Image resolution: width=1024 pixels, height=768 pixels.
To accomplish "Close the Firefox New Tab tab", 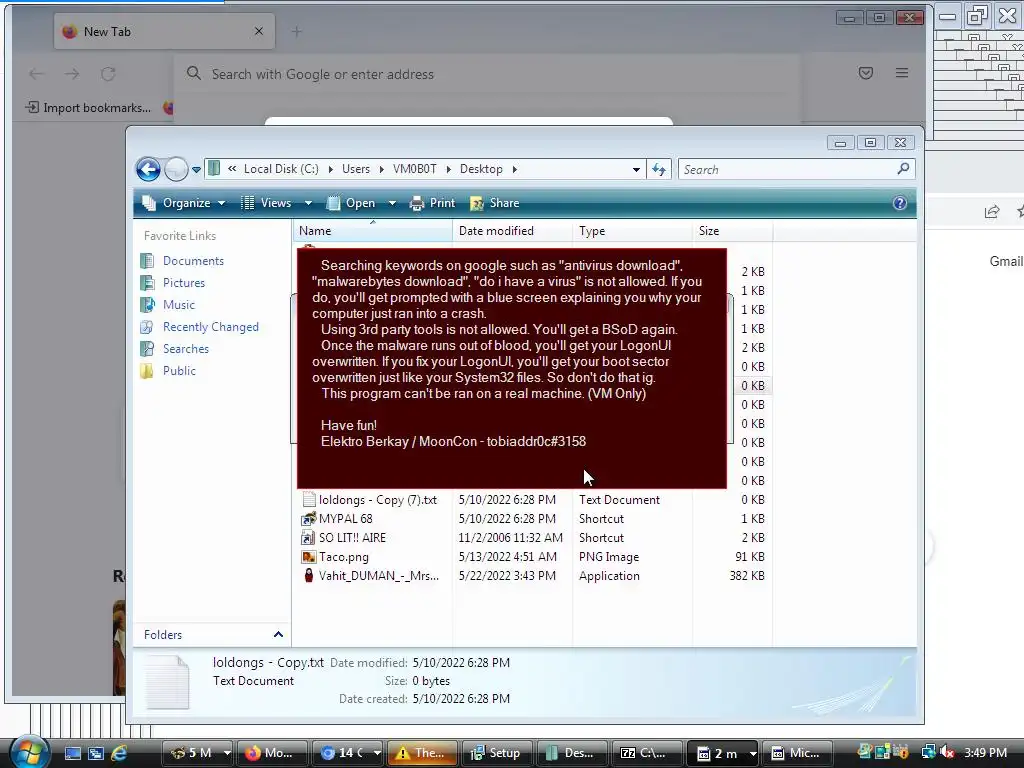I will 259,31.
